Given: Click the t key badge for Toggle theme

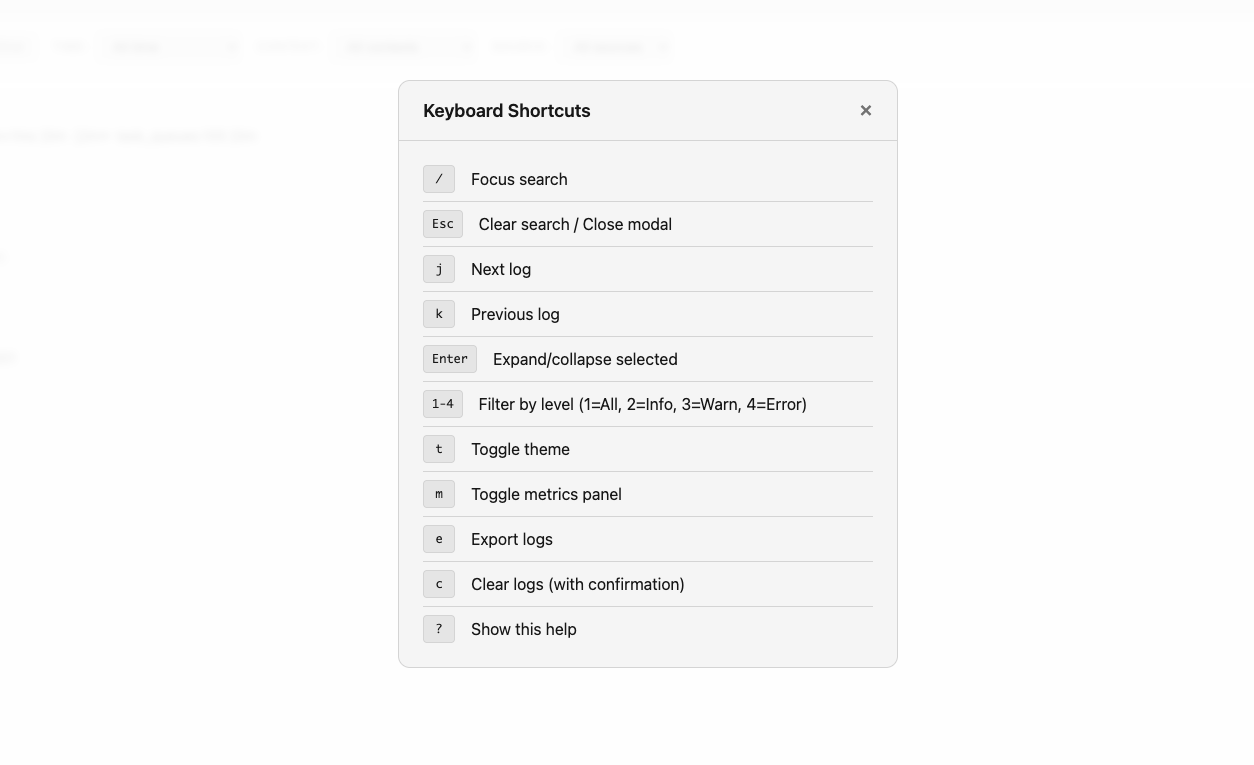Looking at the screenshot, I should point(439,449).
